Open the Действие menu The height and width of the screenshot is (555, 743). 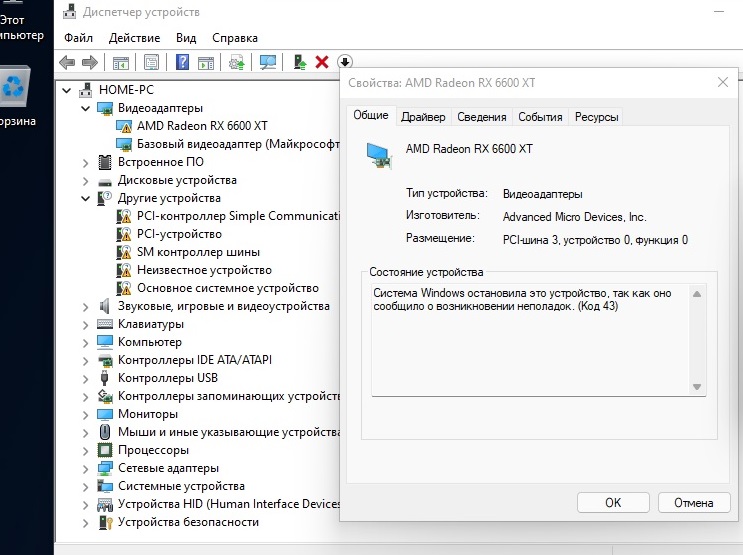point(135,38)
